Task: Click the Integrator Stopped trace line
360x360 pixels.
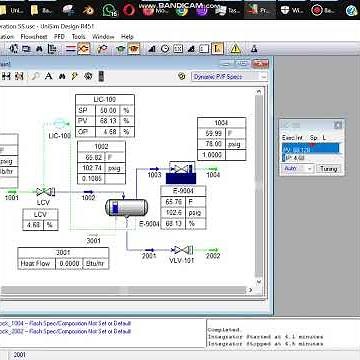Action: click(x=266, y=344)
